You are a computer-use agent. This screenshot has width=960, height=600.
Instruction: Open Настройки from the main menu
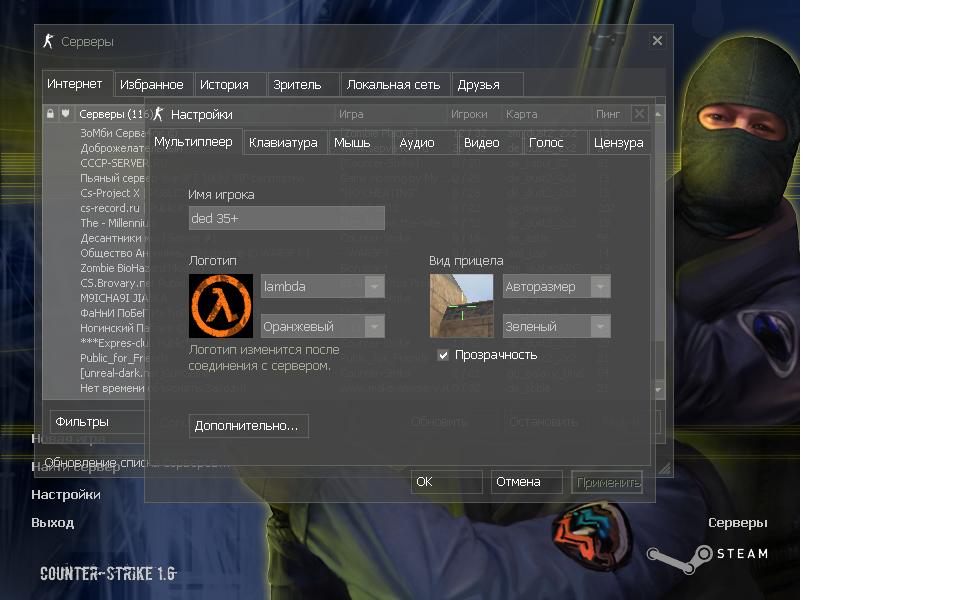[66, 495]
